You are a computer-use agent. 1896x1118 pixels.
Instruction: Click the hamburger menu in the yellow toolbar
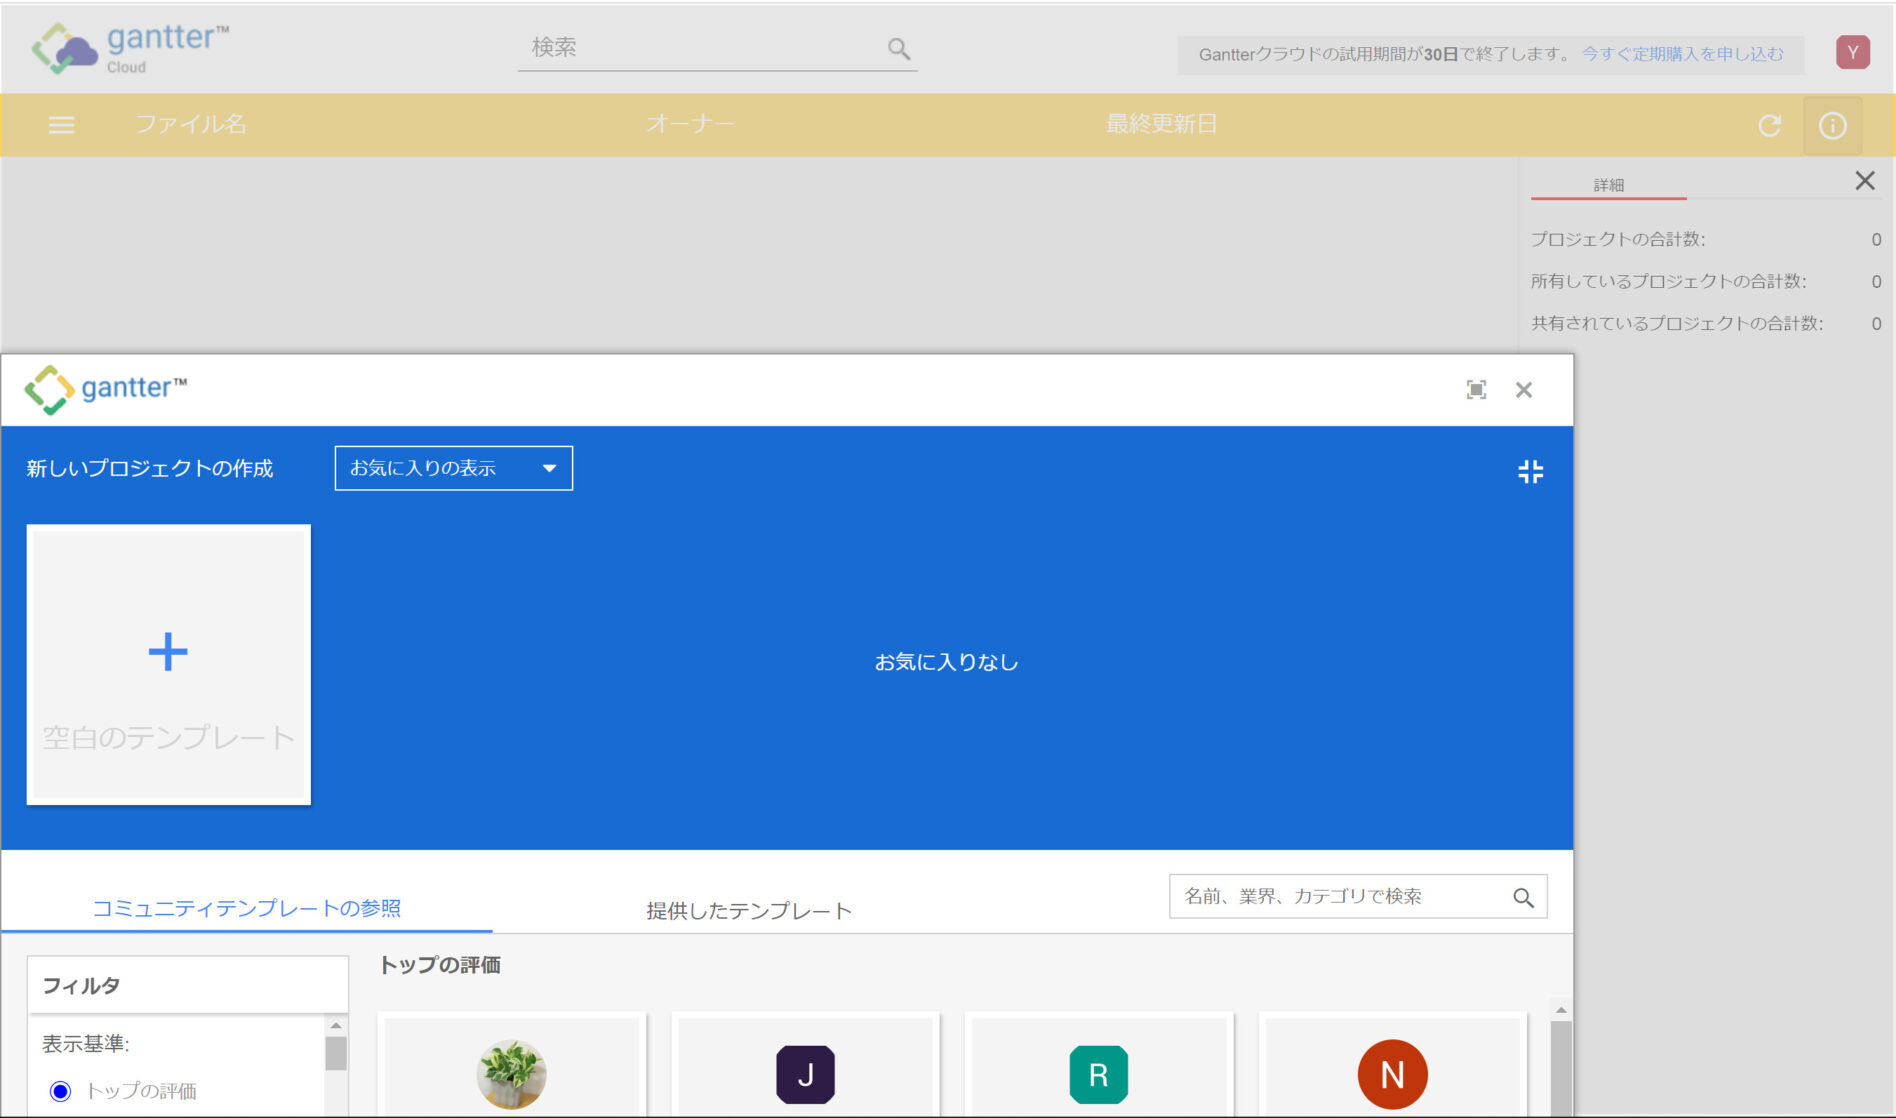[x=61, y=125]
